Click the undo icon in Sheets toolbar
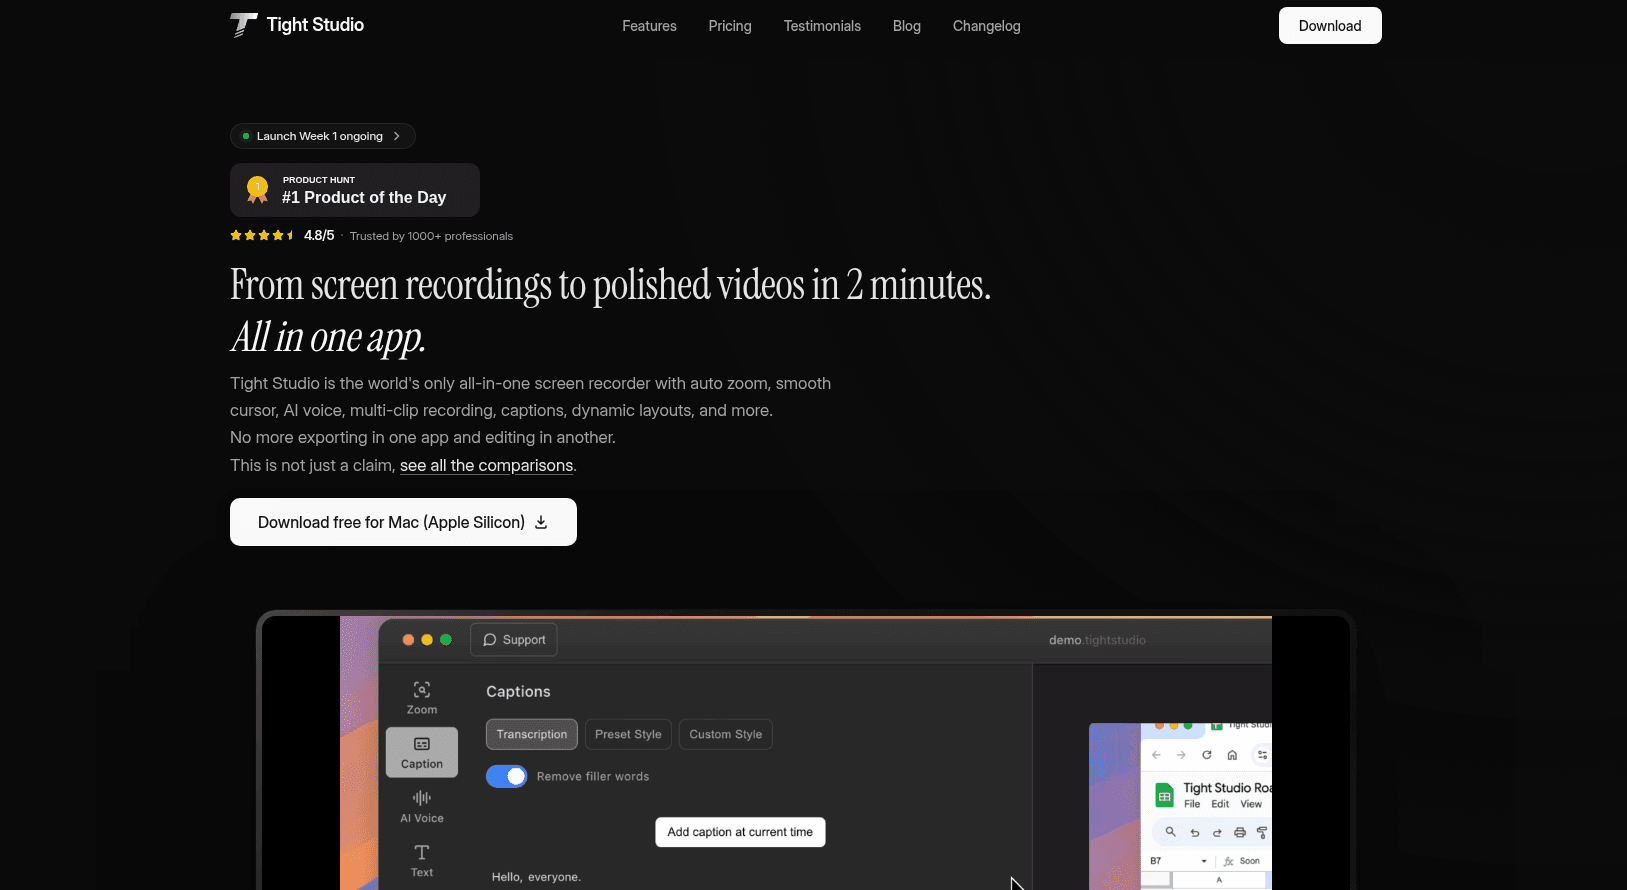The height and width of the screenshot is (890, 1627). pyautogui.click(x=1194, y=832)
